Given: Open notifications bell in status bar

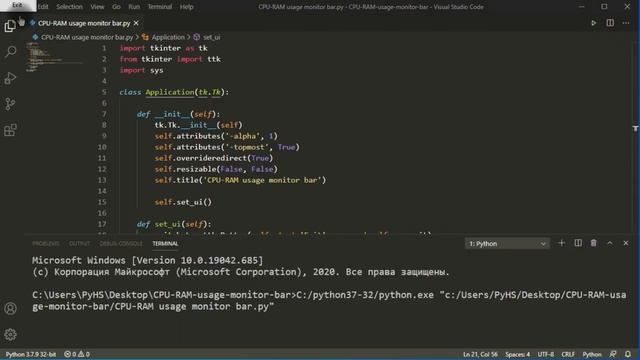Looking at the screenshot, I should coord(628,354).
